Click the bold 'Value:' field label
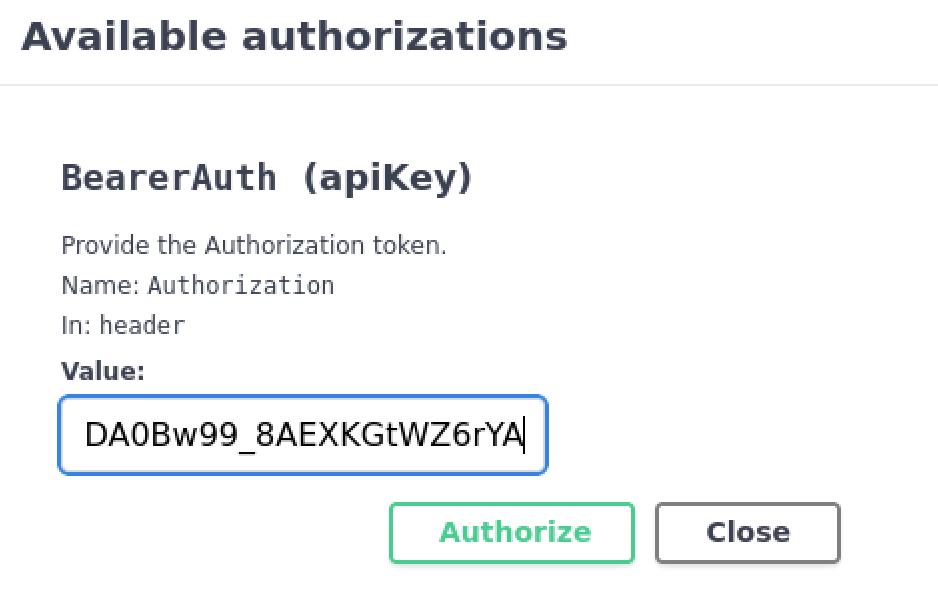The width and height of the screenshot is (938, 589). (103, 372)
